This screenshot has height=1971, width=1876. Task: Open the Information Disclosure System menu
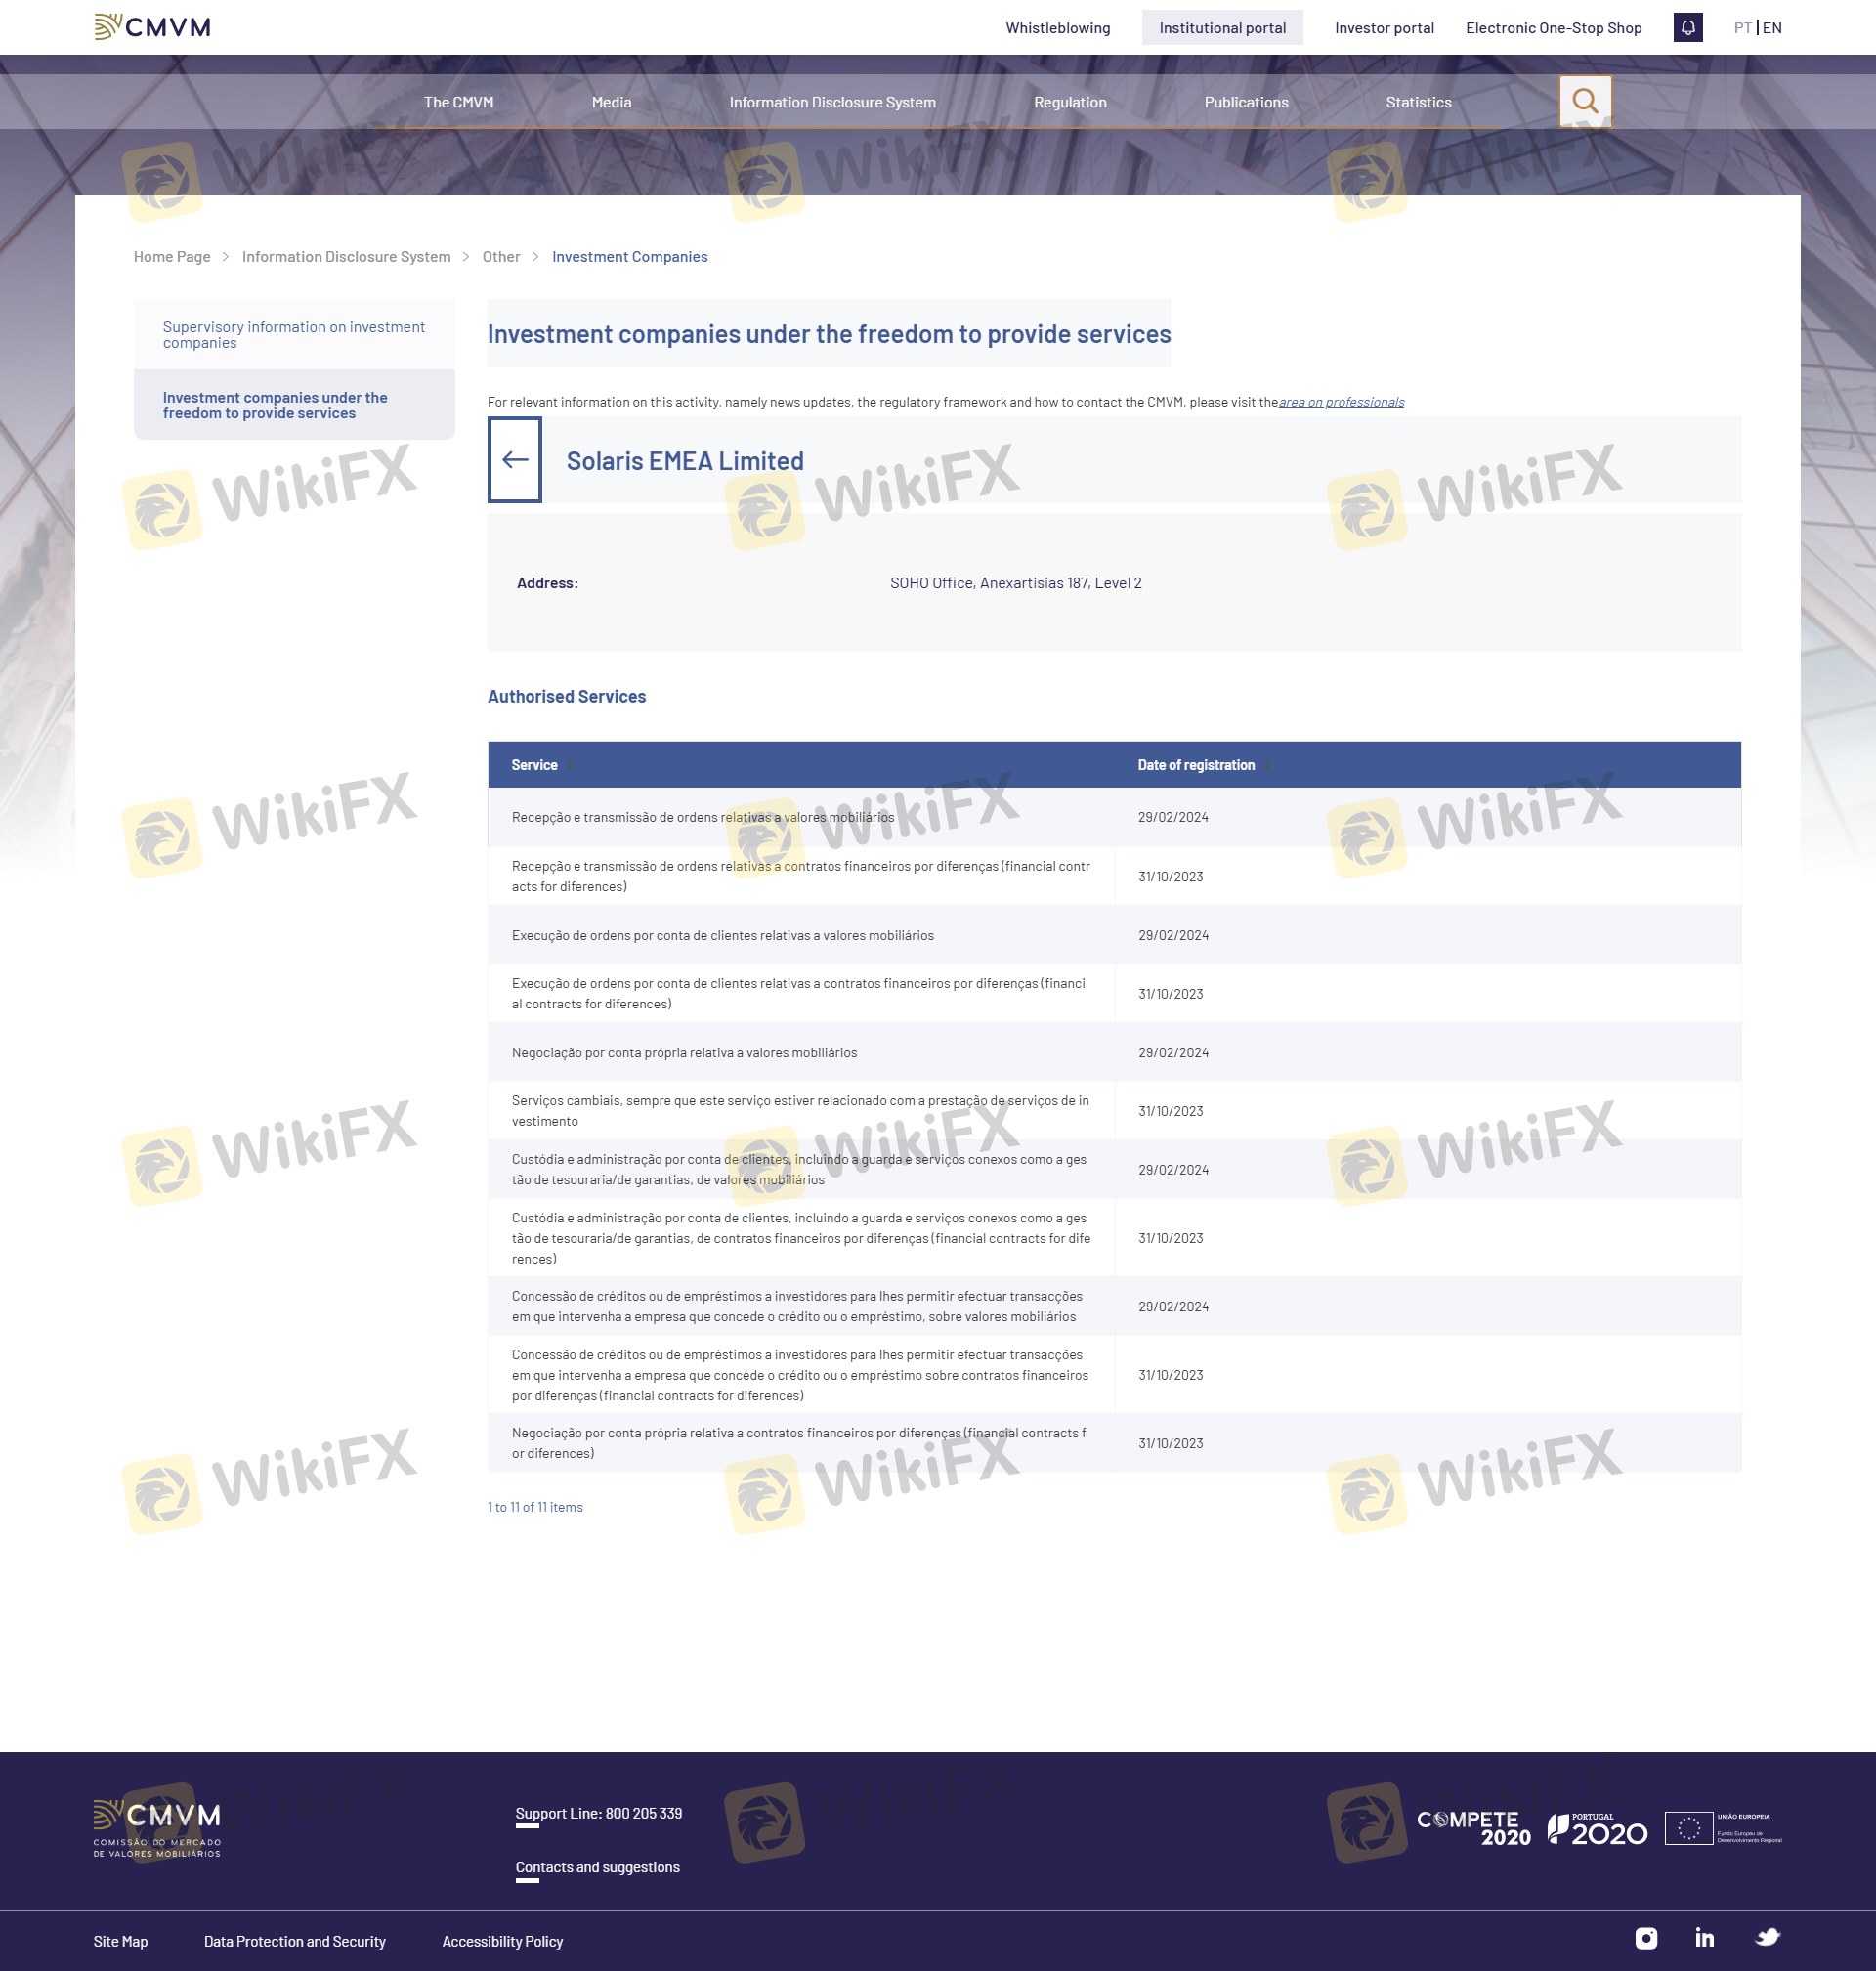832,102
